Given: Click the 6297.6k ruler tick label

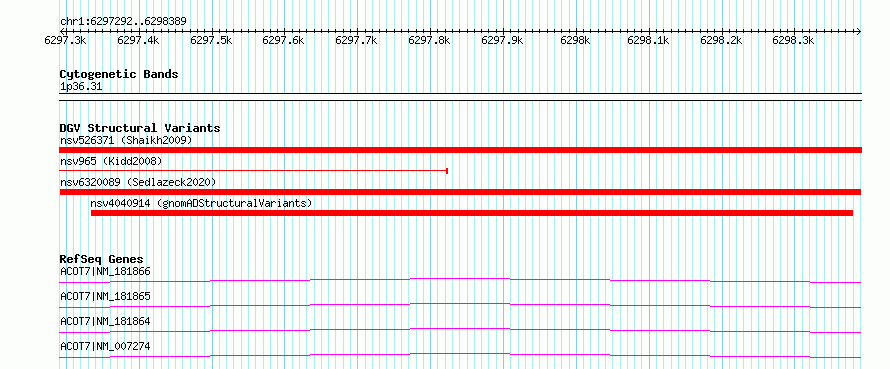Looking at the screenshot, I should tap(284, 40).
